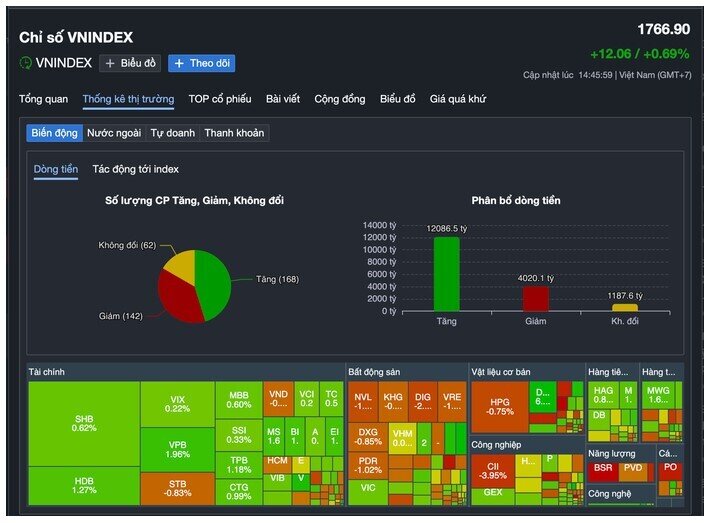707x523 pixels.
Task: Click the Theo dõi follow button
Action: 202,63
